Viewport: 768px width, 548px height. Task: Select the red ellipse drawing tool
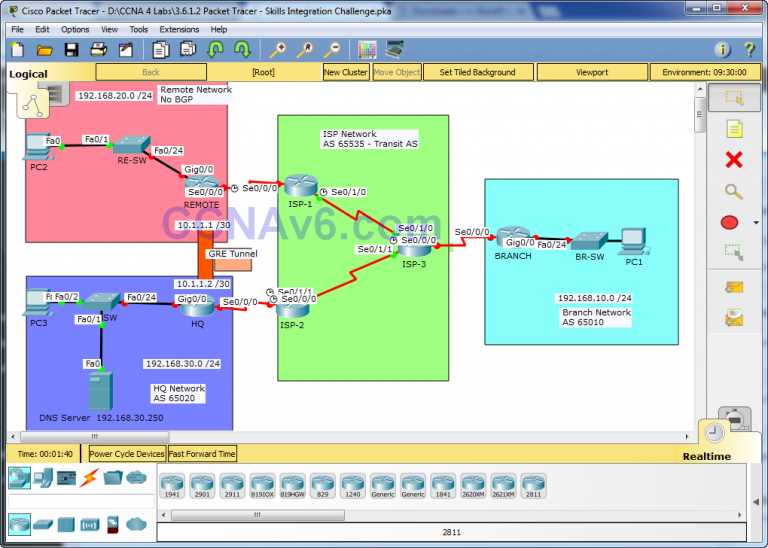tap(729, 222)
